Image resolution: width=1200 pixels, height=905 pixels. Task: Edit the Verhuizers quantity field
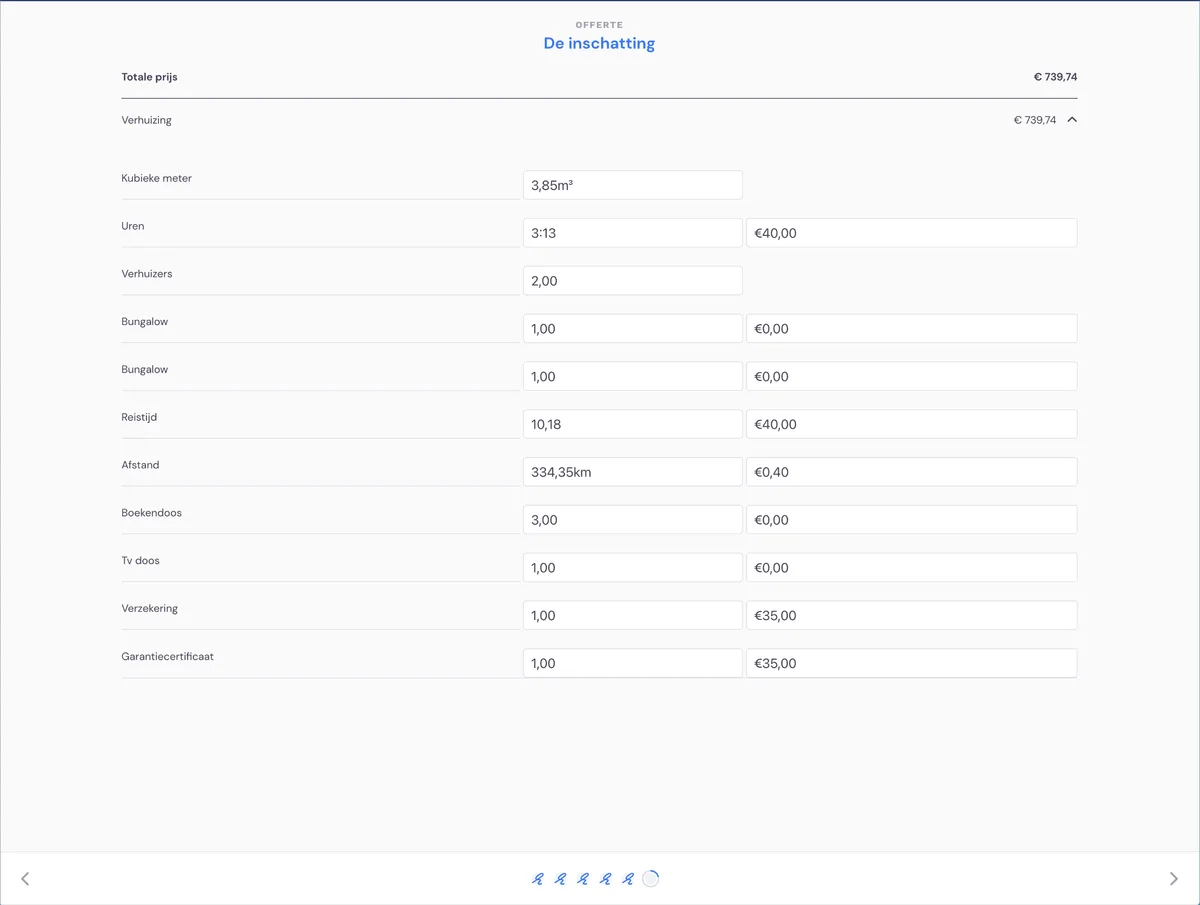pos(633,281)
